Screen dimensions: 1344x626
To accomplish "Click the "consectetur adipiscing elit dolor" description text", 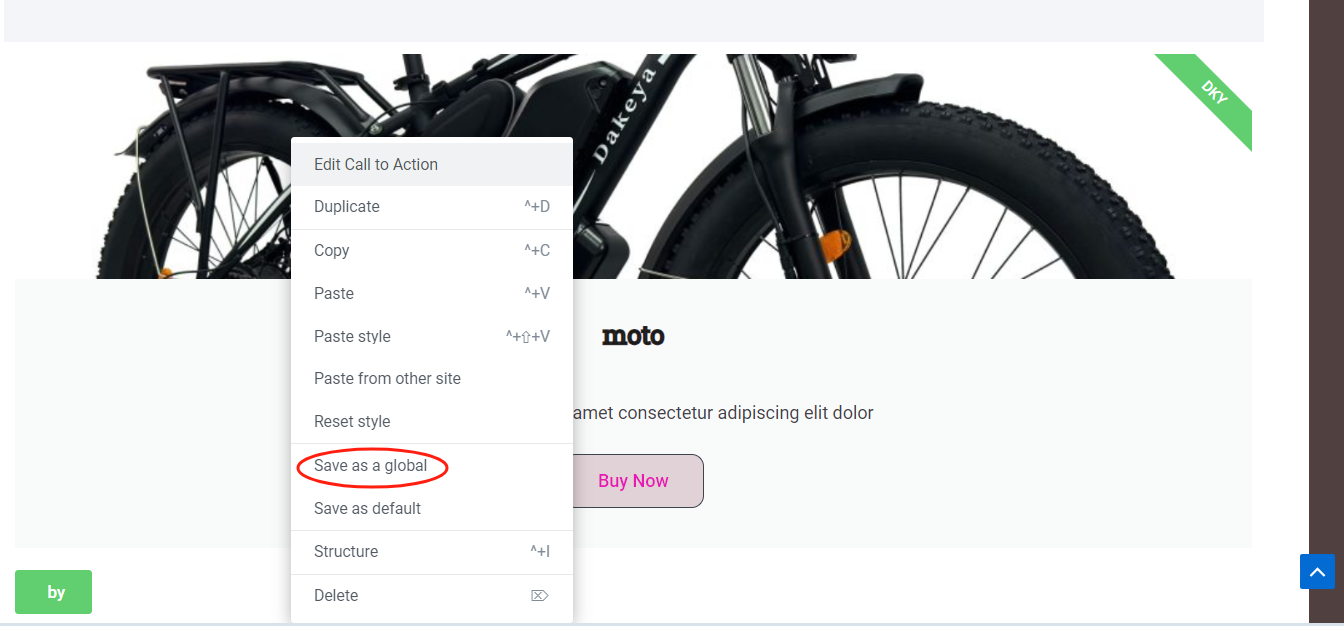I will click(x=722, y=413).
